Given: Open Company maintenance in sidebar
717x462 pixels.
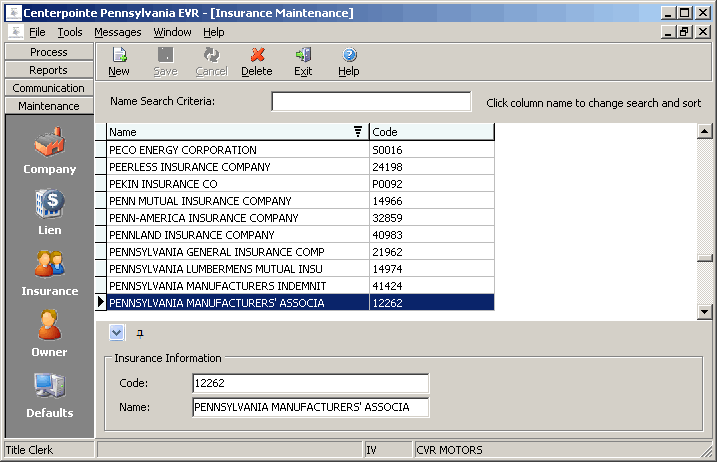Looking at the screenshot, I should point(49,151).
